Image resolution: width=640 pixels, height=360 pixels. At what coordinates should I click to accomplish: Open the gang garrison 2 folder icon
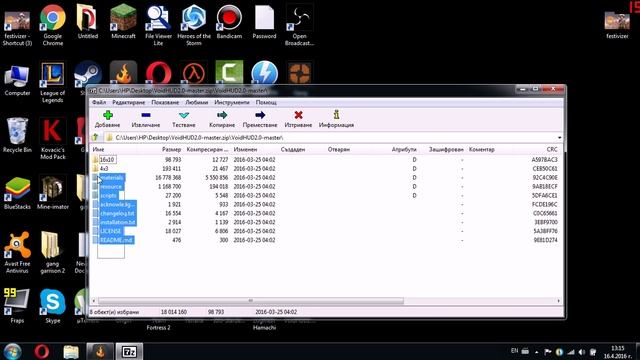coord(53,253)
